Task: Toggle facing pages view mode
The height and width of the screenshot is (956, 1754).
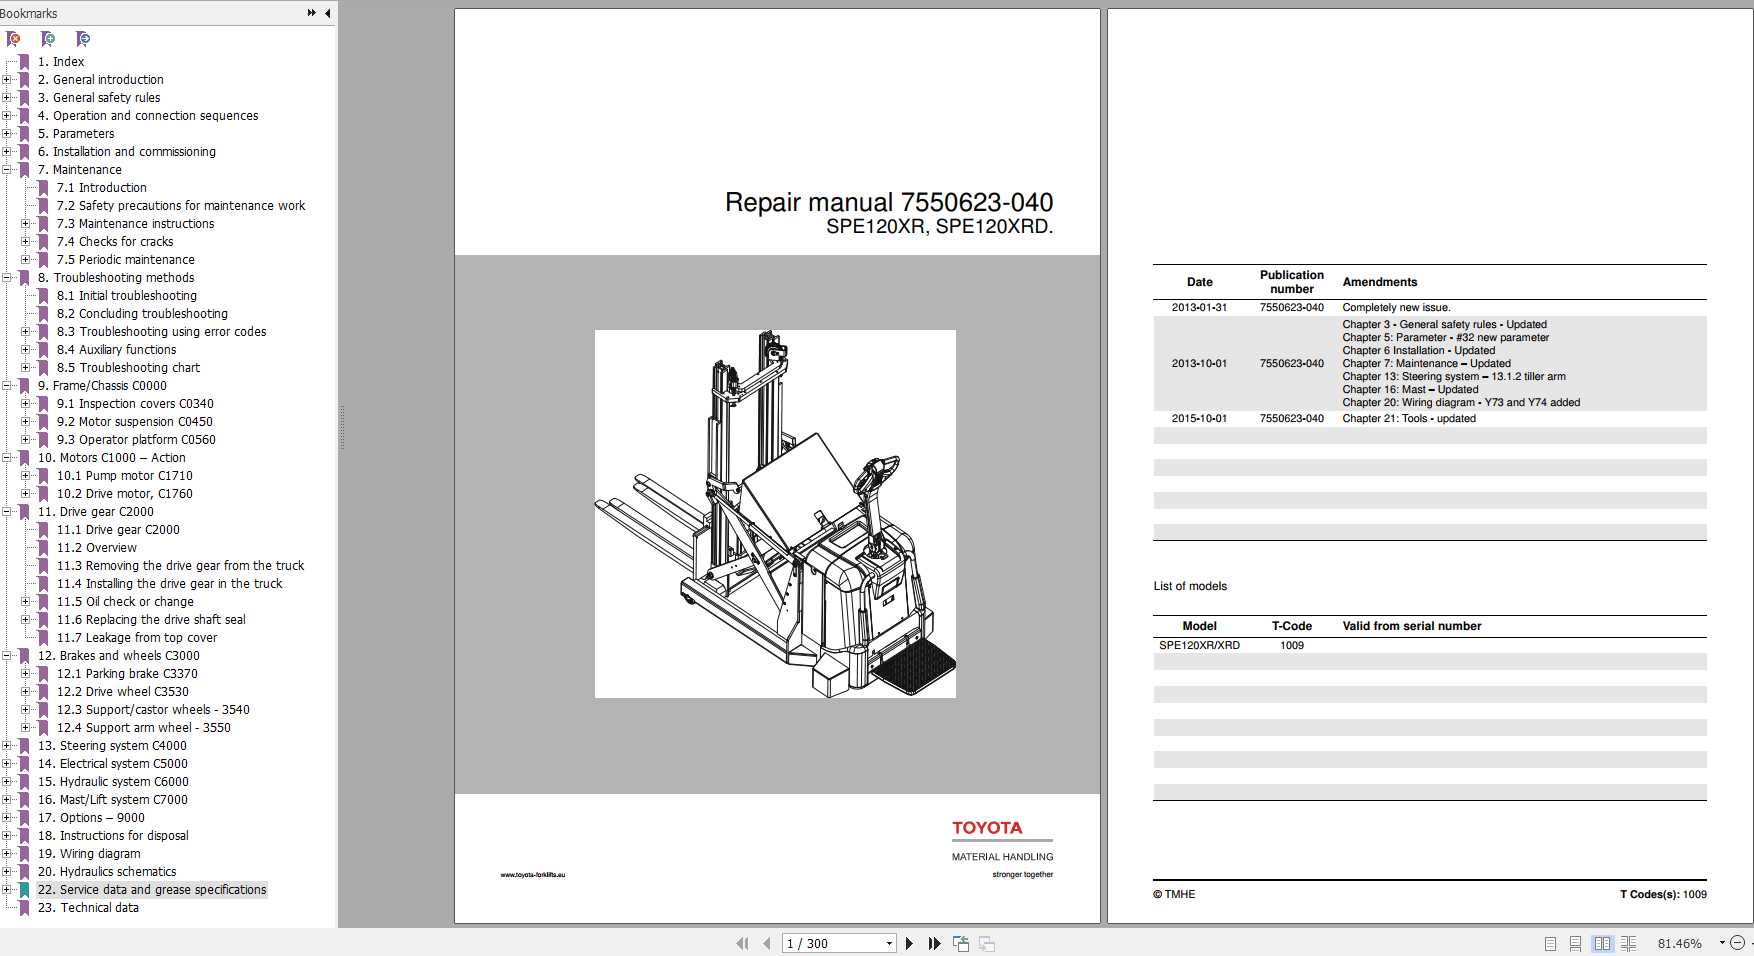Action: 1604,943
